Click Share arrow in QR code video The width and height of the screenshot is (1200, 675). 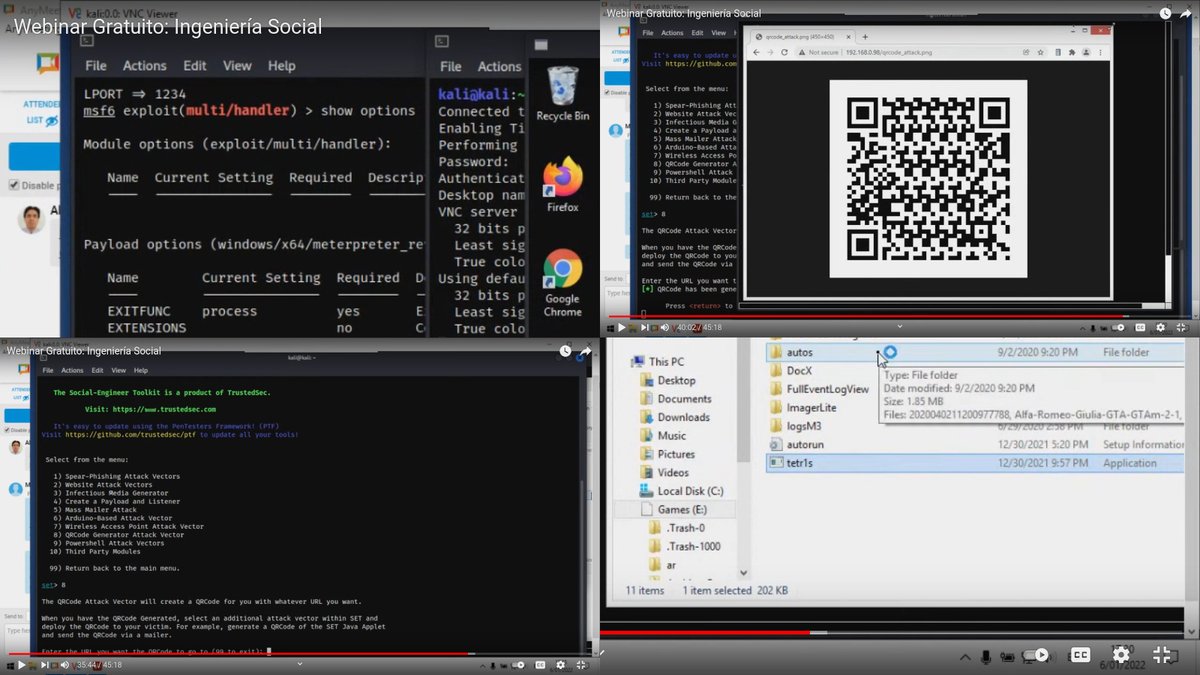(x=1187, y=13)
